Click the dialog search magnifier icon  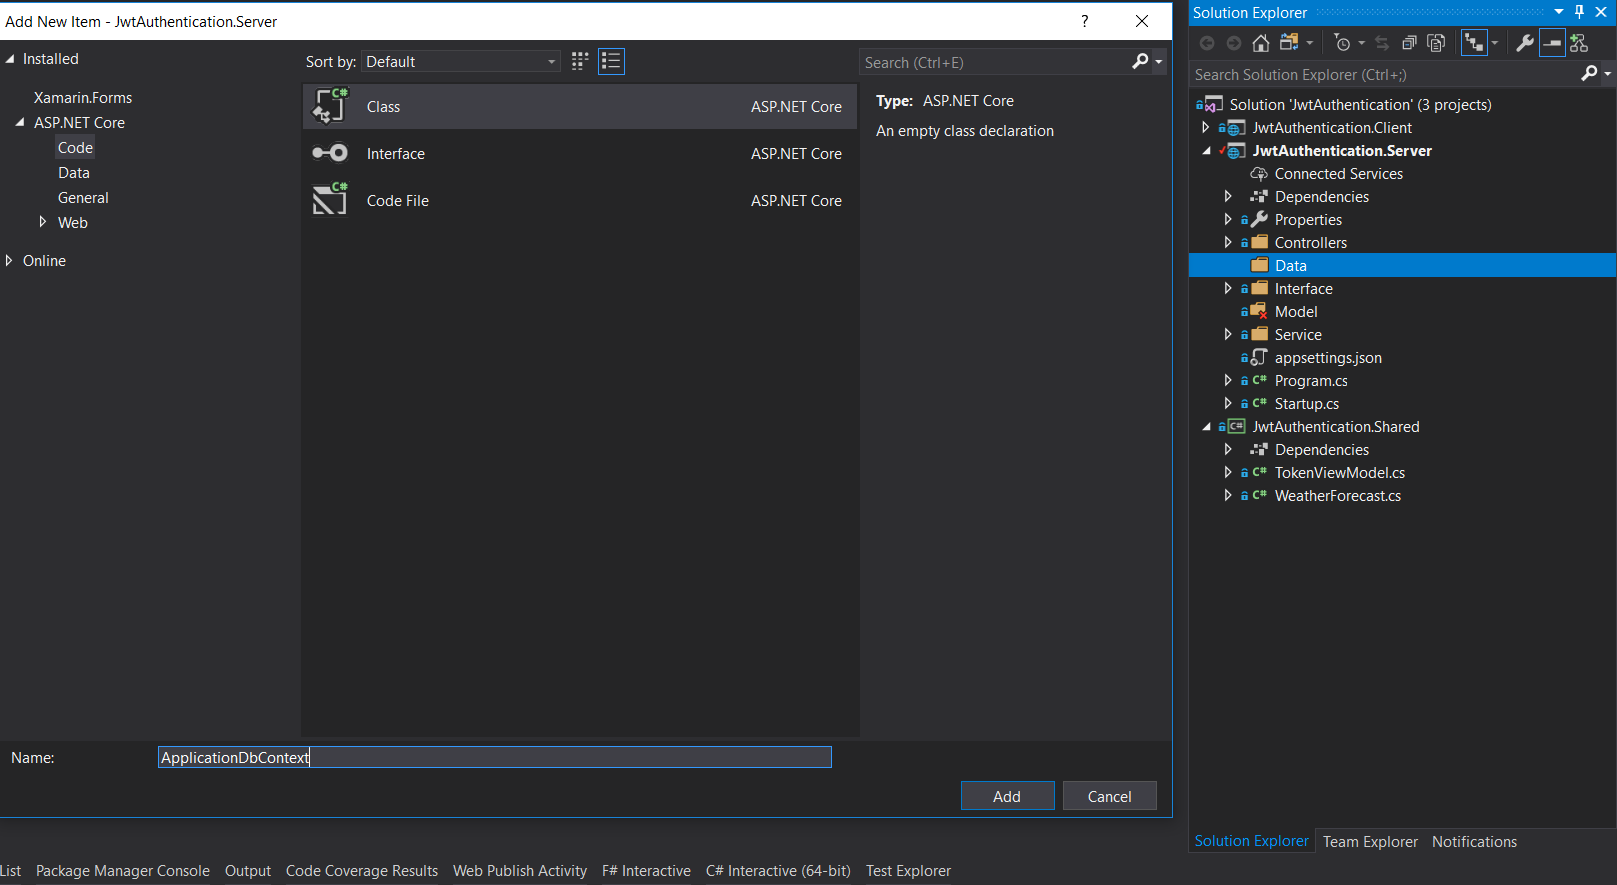coord(1140,61)
